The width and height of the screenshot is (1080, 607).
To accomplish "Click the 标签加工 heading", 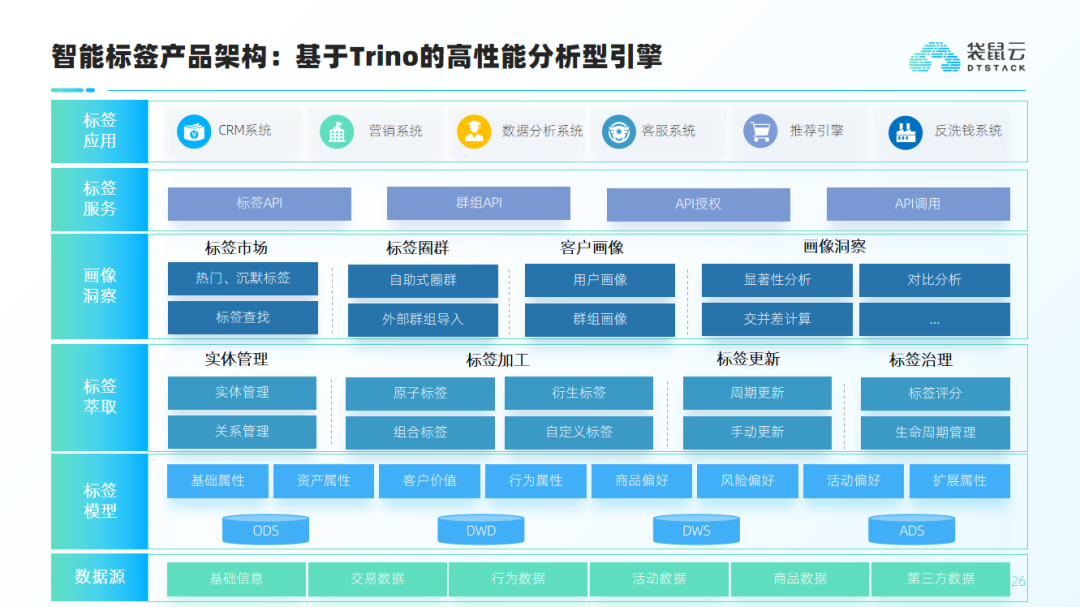I will (x=498, y=360).
